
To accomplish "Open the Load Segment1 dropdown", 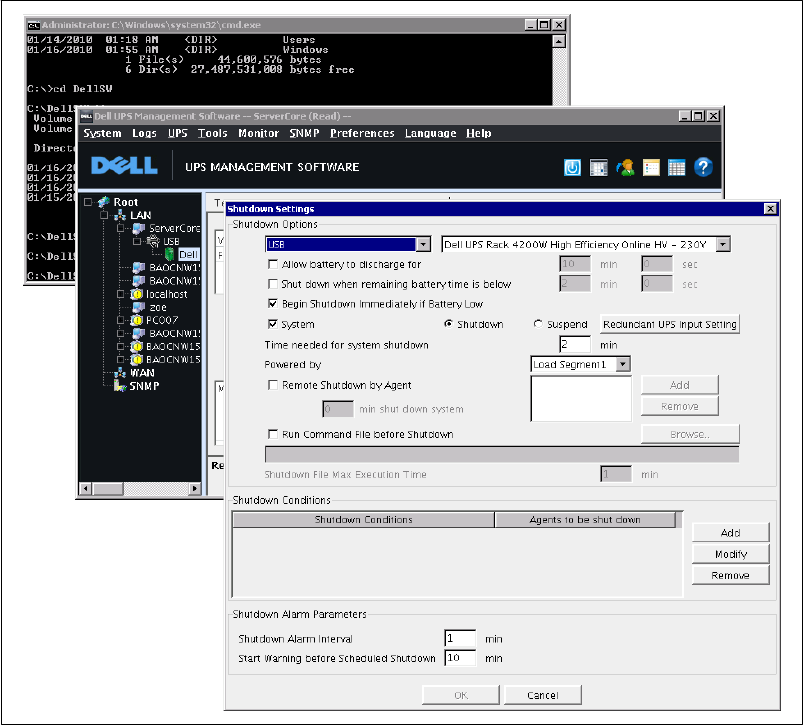I will (x=623, y=365).
